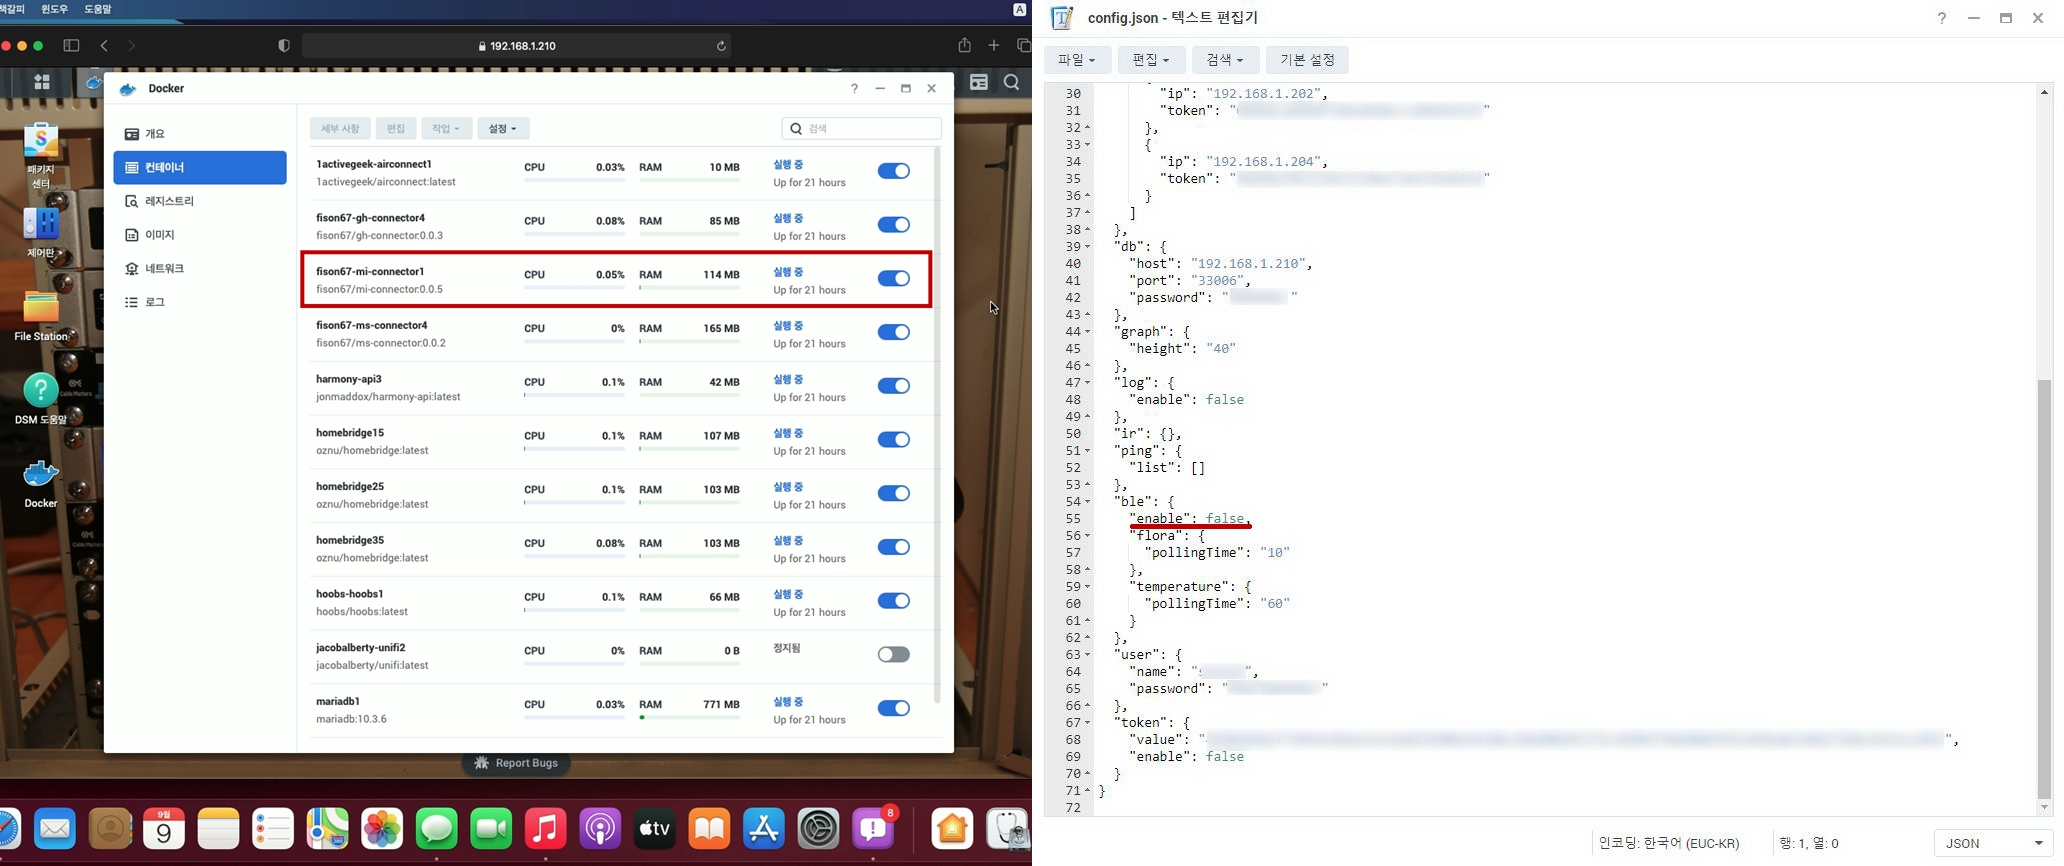Launch Docker from the DSM desktop
The height and width of the screenshot is (866, 2064).
[x=41, y=484]
